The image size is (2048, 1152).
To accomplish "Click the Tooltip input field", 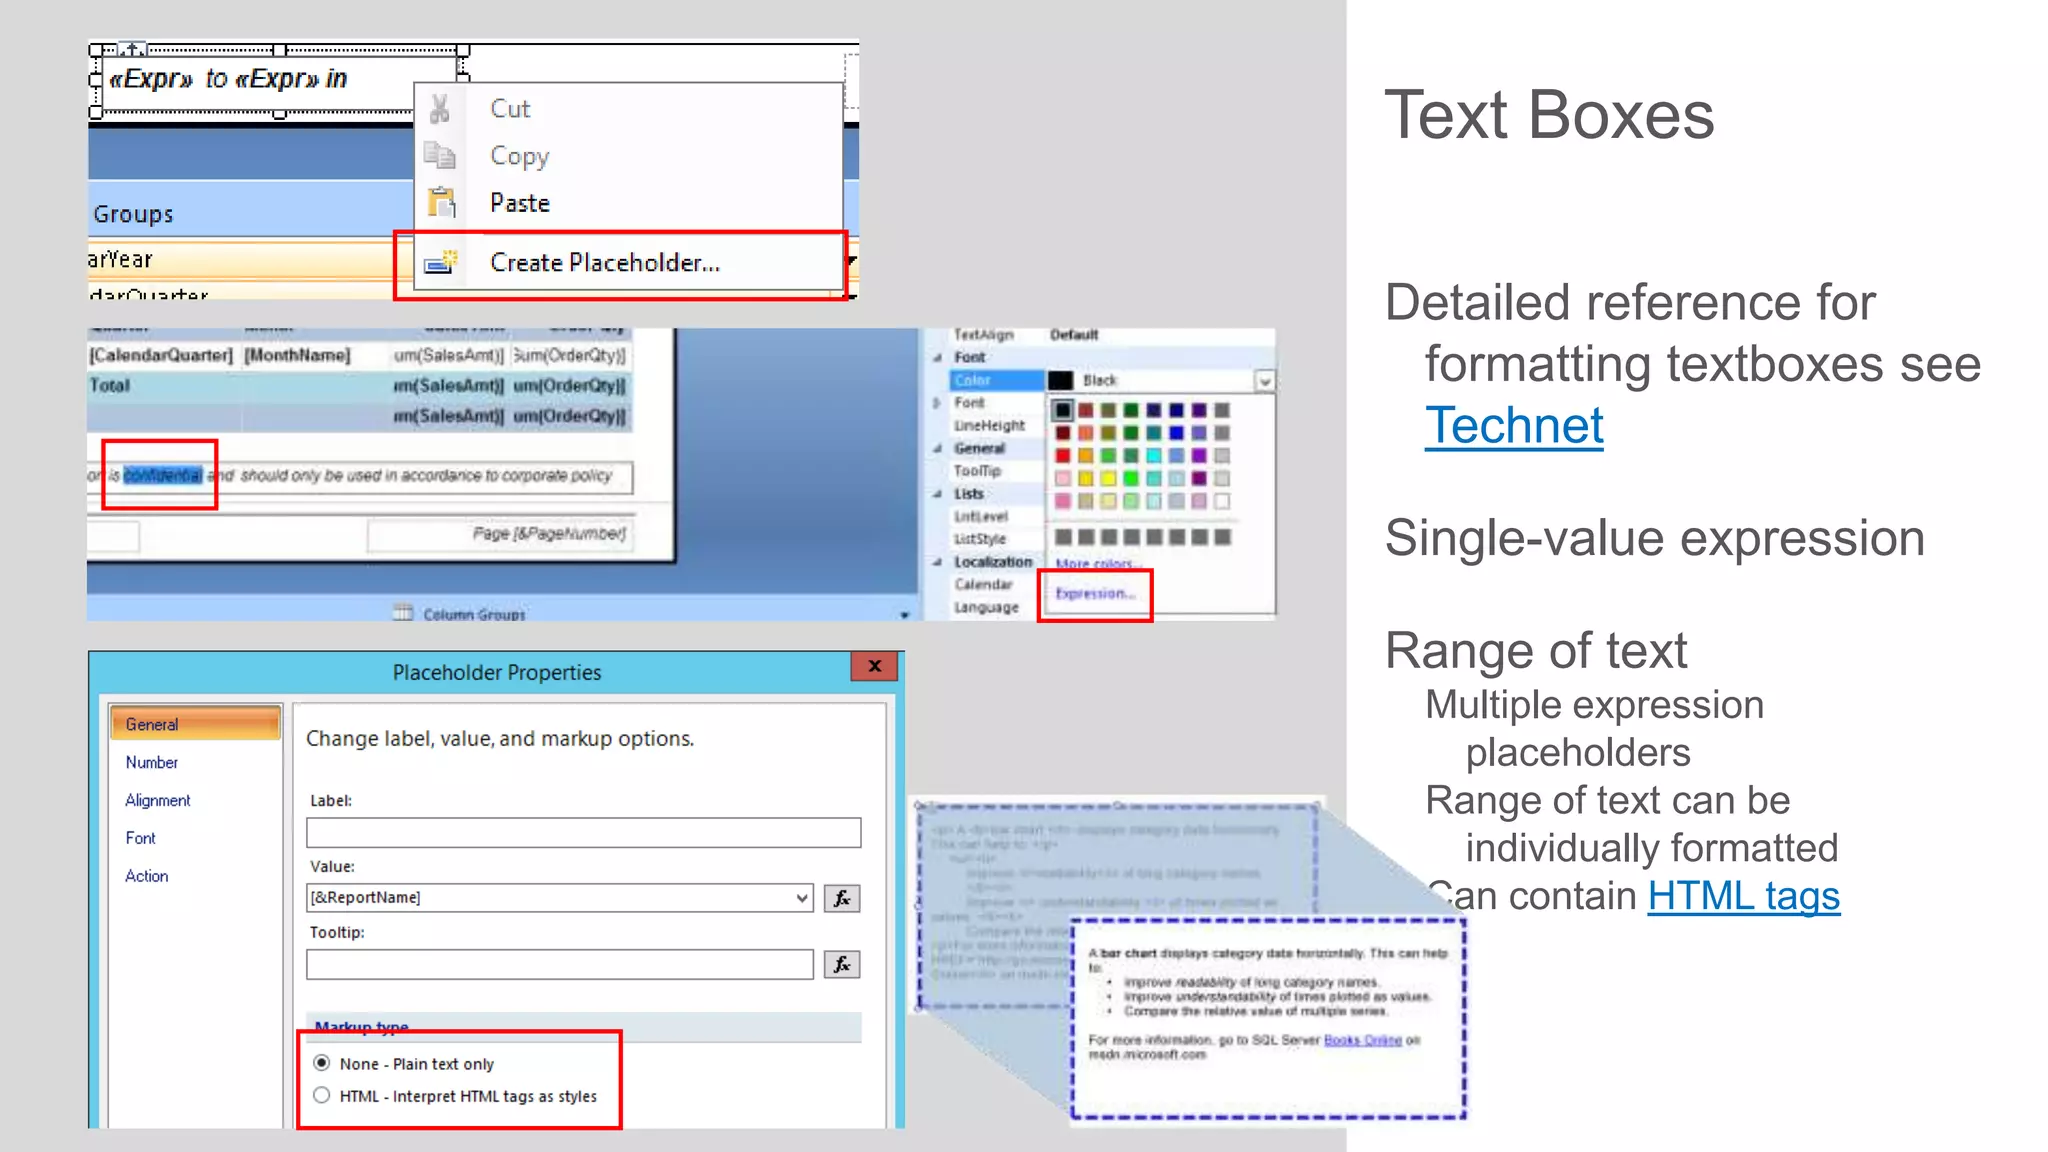I will (x=560, y=964).
